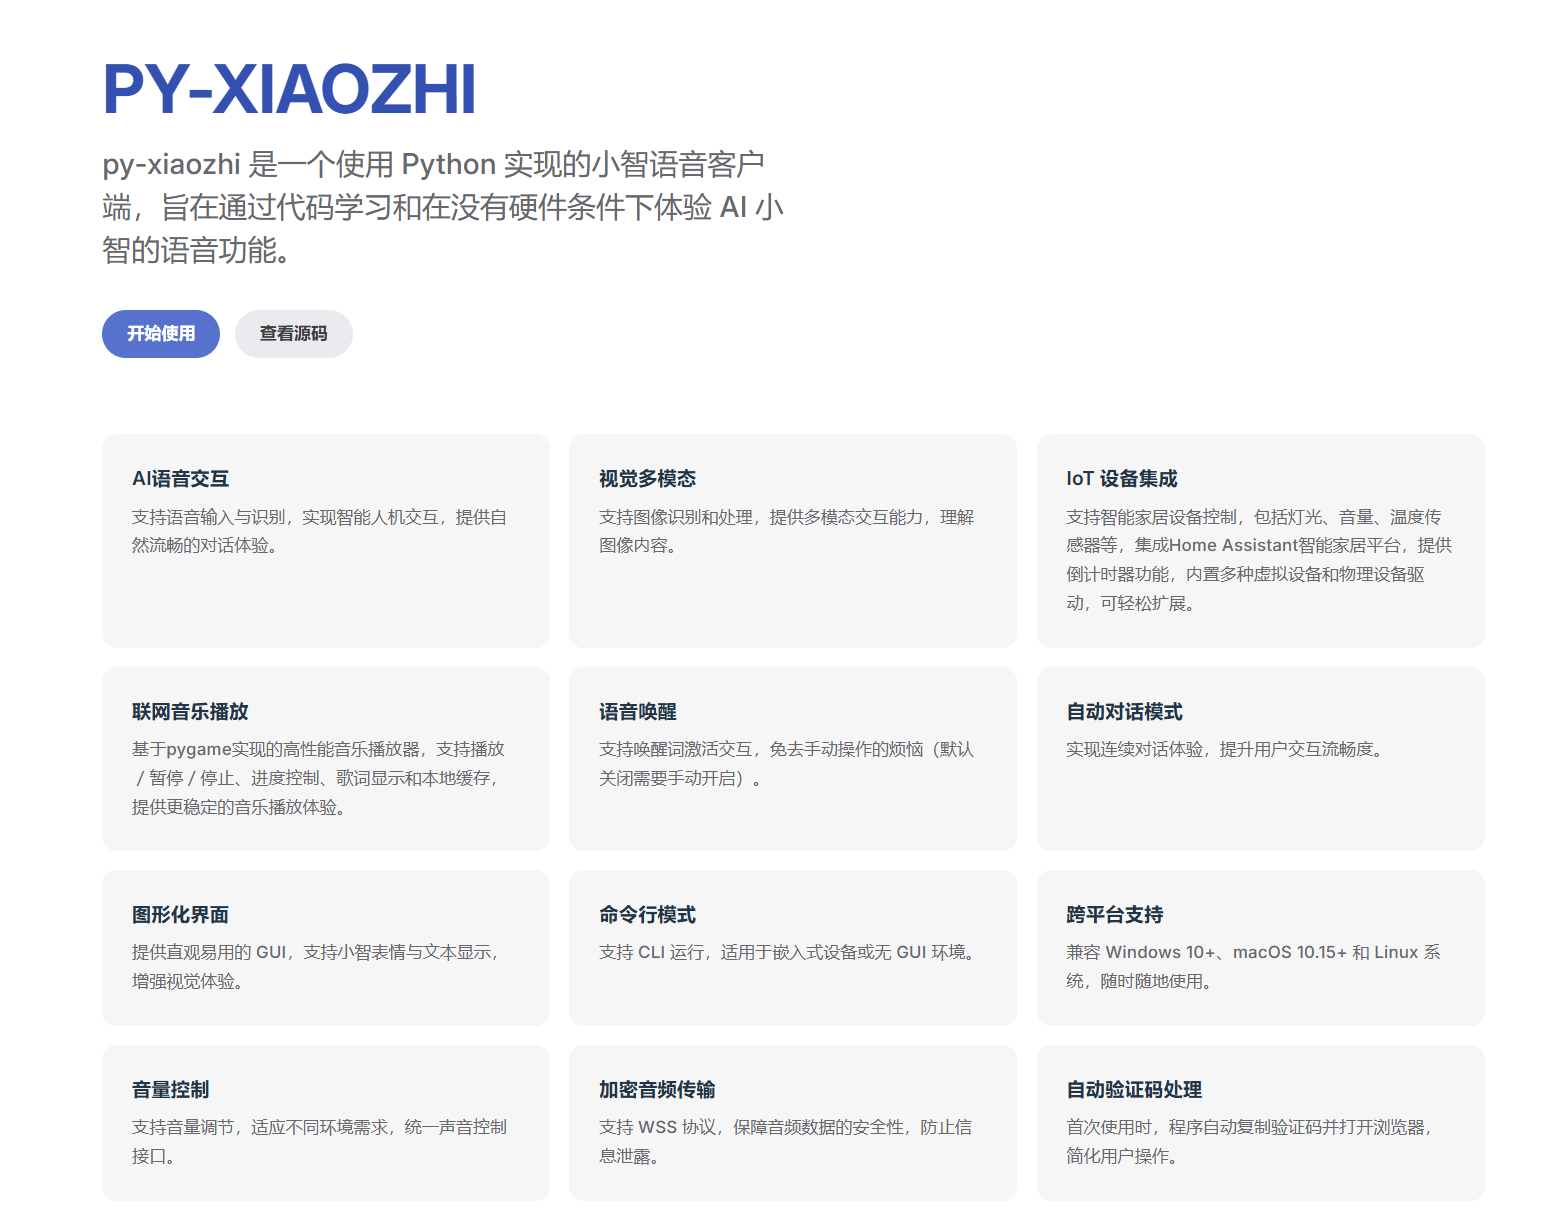Click description 支持 WSS 协议
Viewport: 1561px width, 1210px height.
(x=786, y=1142)
